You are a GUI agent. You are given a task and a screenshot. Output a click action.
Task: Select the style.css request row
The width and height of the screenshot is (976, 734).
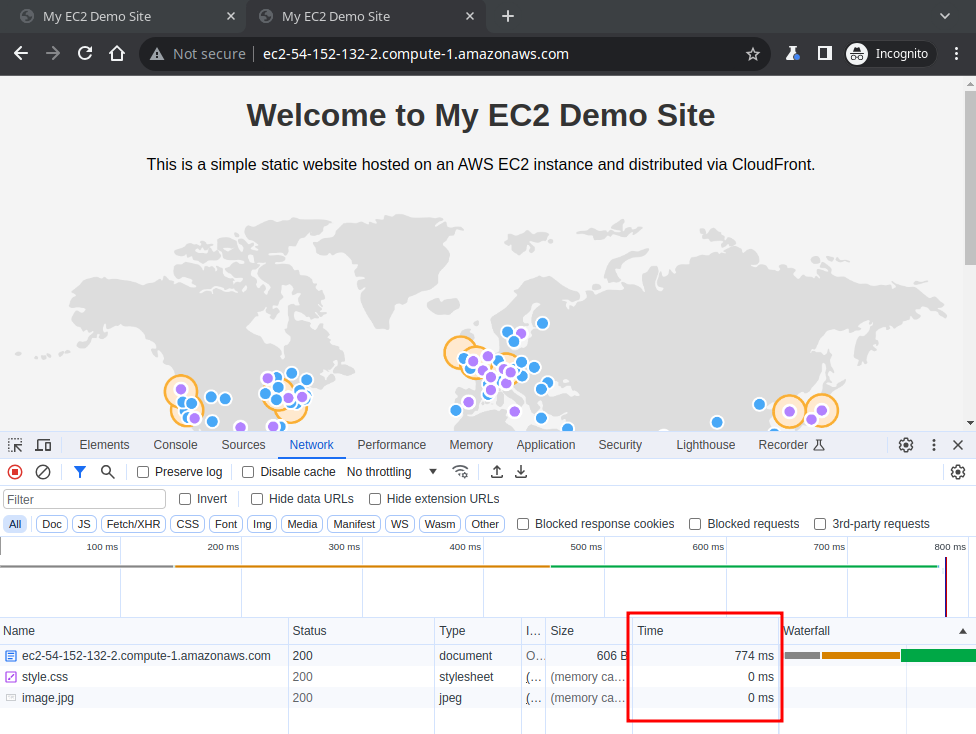[488, 677]
